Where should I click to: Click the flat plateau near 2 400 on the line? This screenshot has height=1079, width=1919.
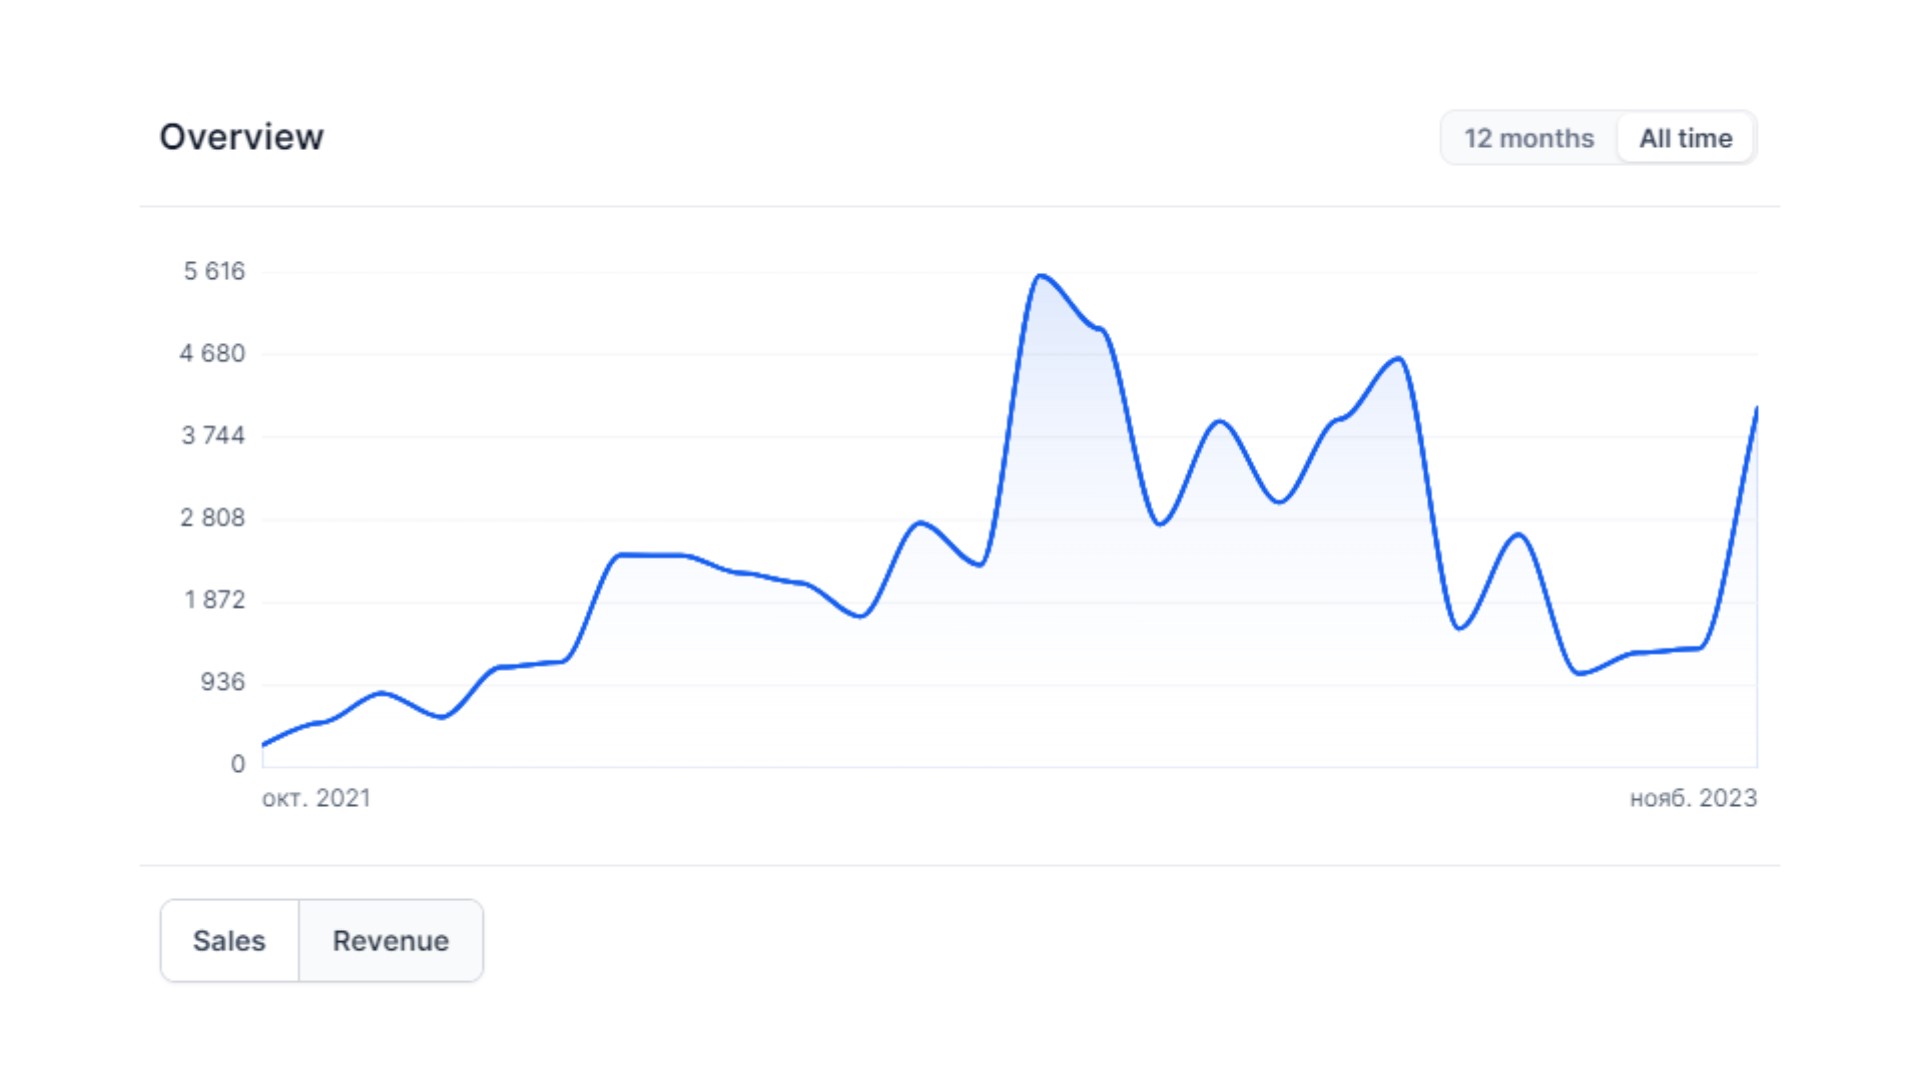[652, 555]
